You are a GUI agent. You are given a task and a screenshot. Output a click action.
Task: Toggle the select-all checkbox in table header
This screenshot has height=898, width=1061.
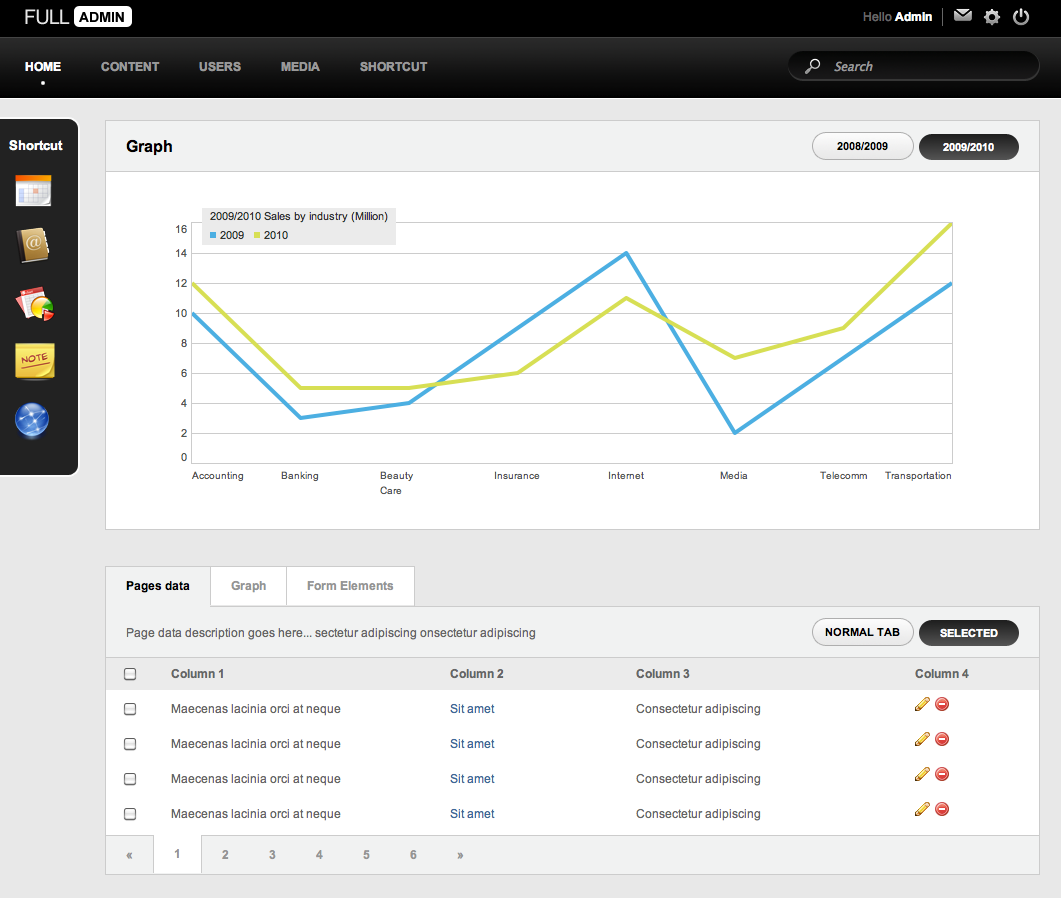point(130,674)
